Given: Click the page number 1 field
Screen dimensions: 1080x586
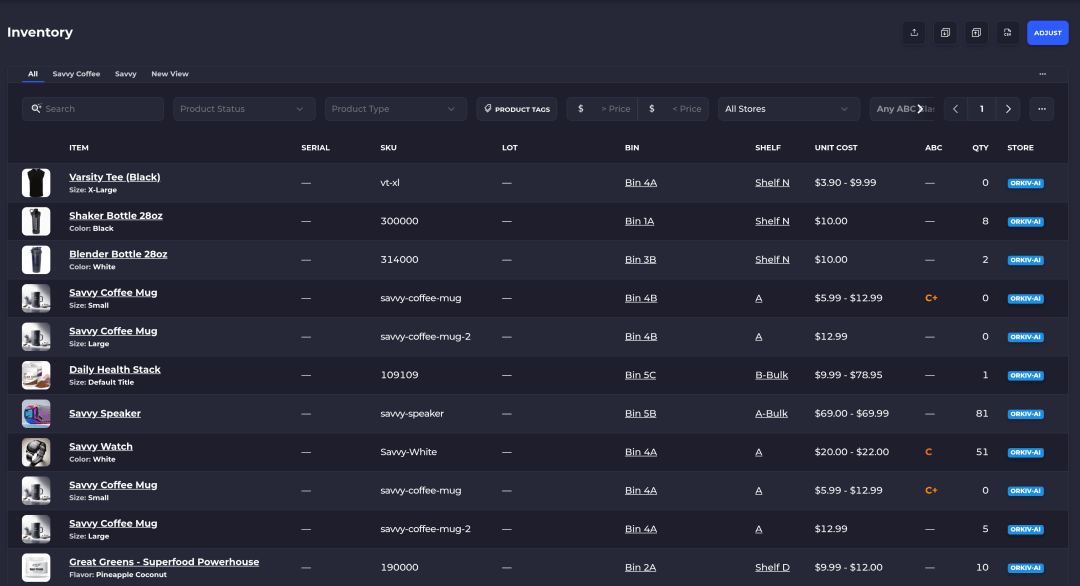Looking at the screenshot, I should pos(982,109).
